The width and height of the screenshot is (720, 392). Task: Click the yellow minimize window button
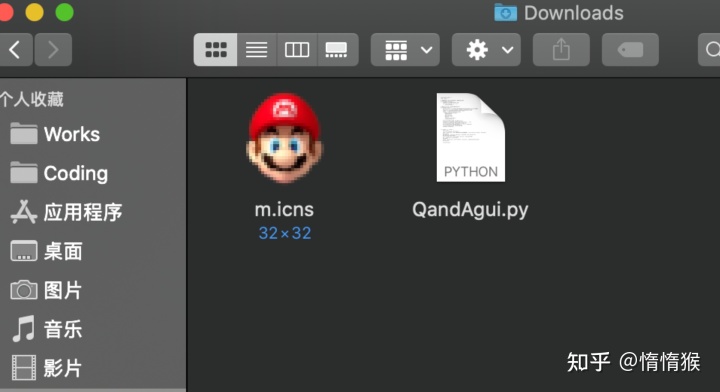[x=34, y=12]
